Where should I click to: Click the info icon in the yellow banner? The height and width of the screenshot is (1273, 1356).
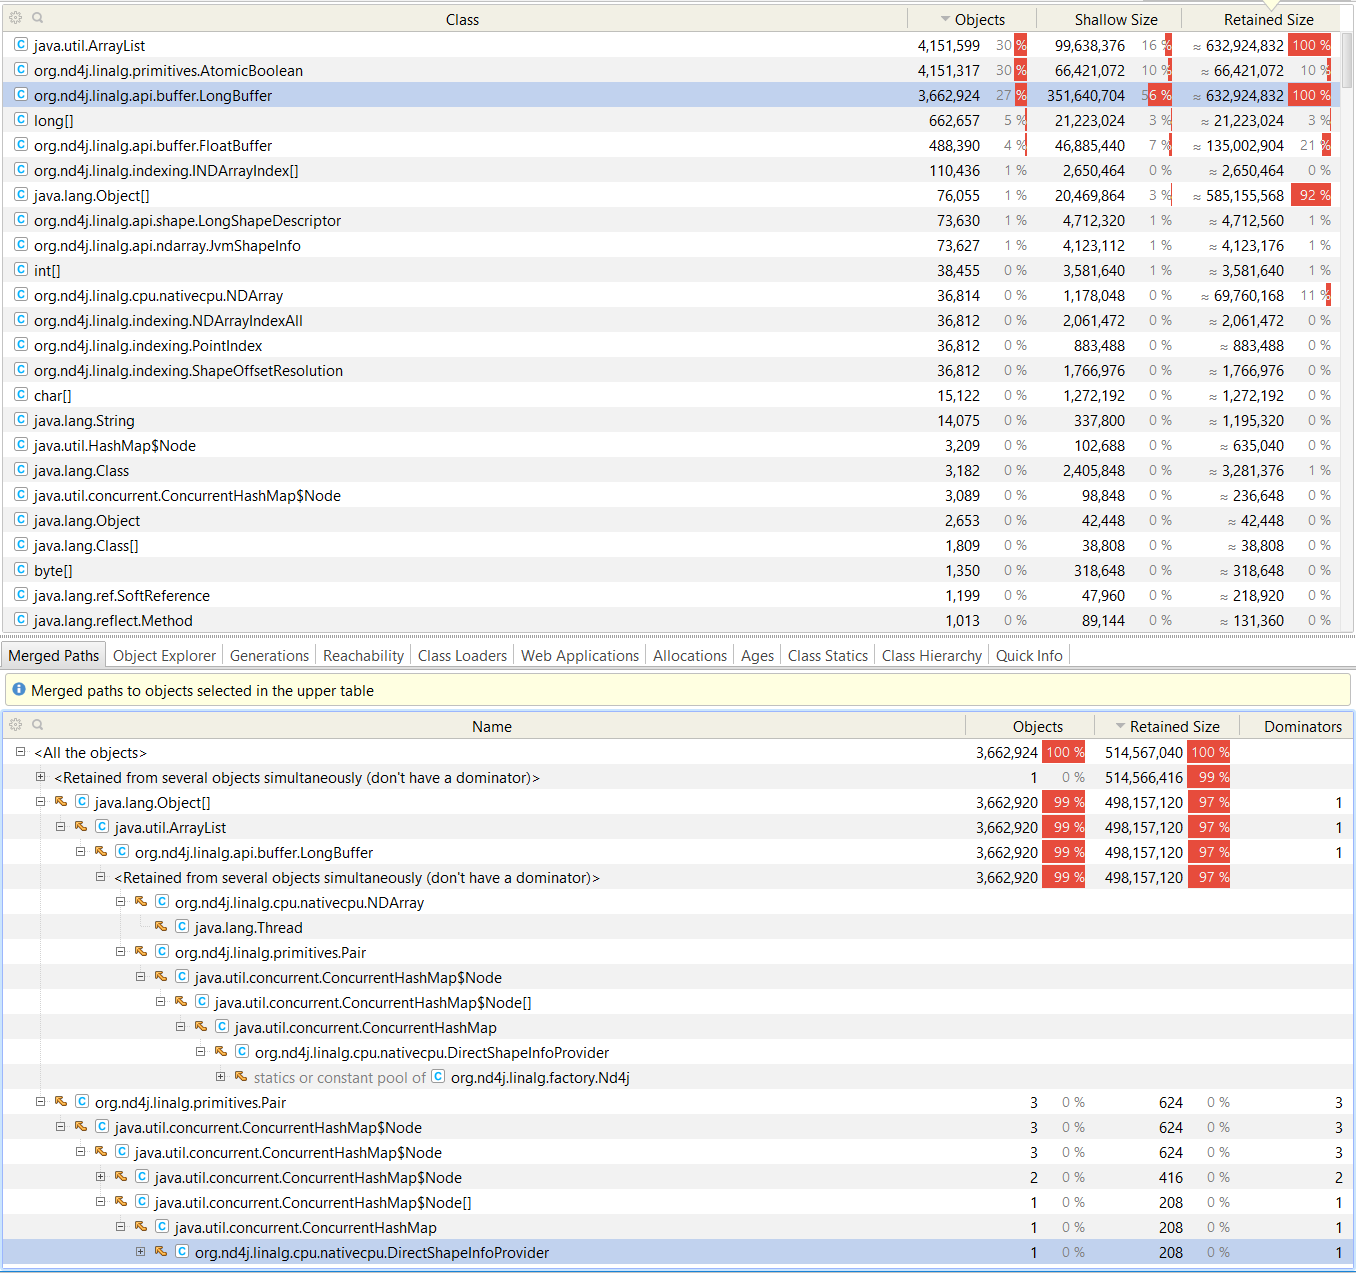pyautogui.click(x=18, y=690)
